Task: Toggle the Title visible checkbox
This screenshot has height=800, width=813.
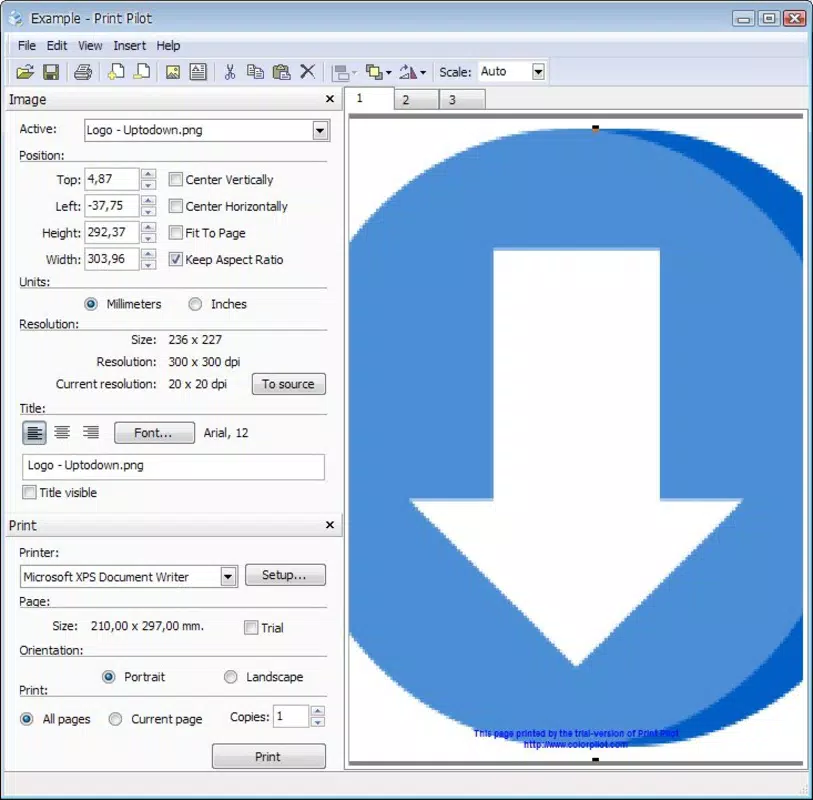Action: tap(29, 492)
